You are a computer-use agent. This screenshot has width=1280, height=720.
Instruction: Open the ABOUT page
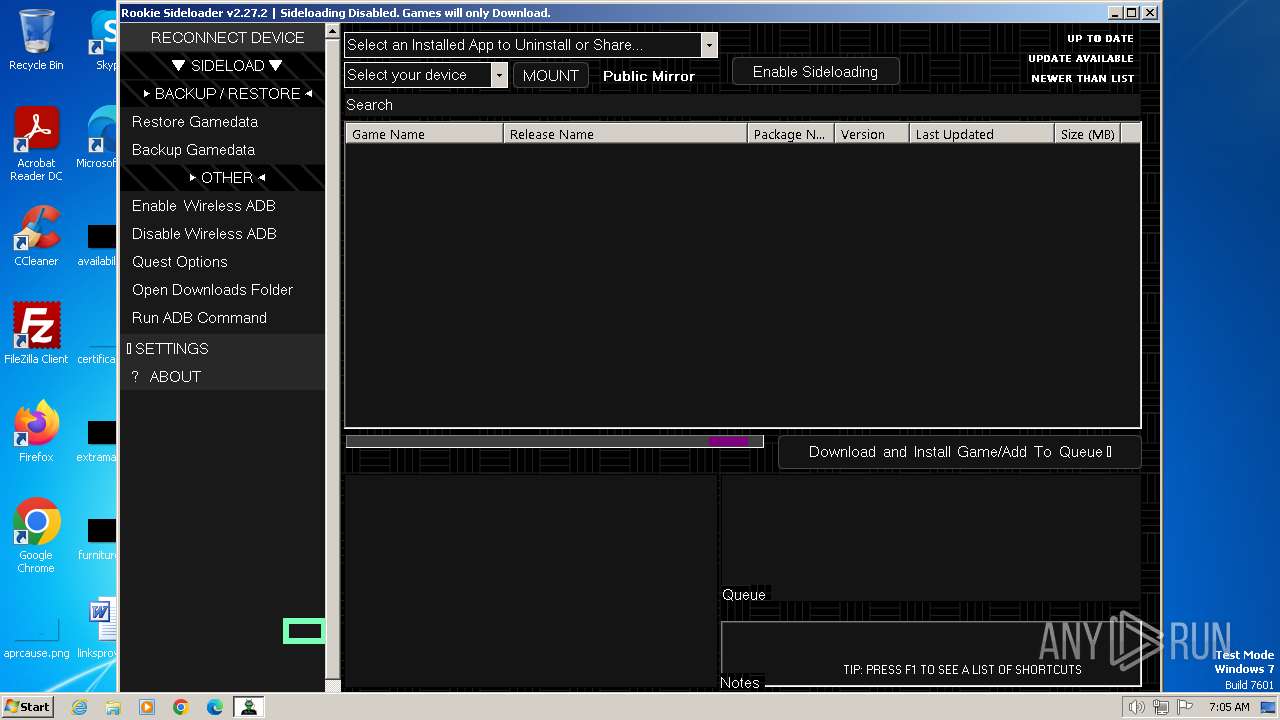tap(222, 377)
